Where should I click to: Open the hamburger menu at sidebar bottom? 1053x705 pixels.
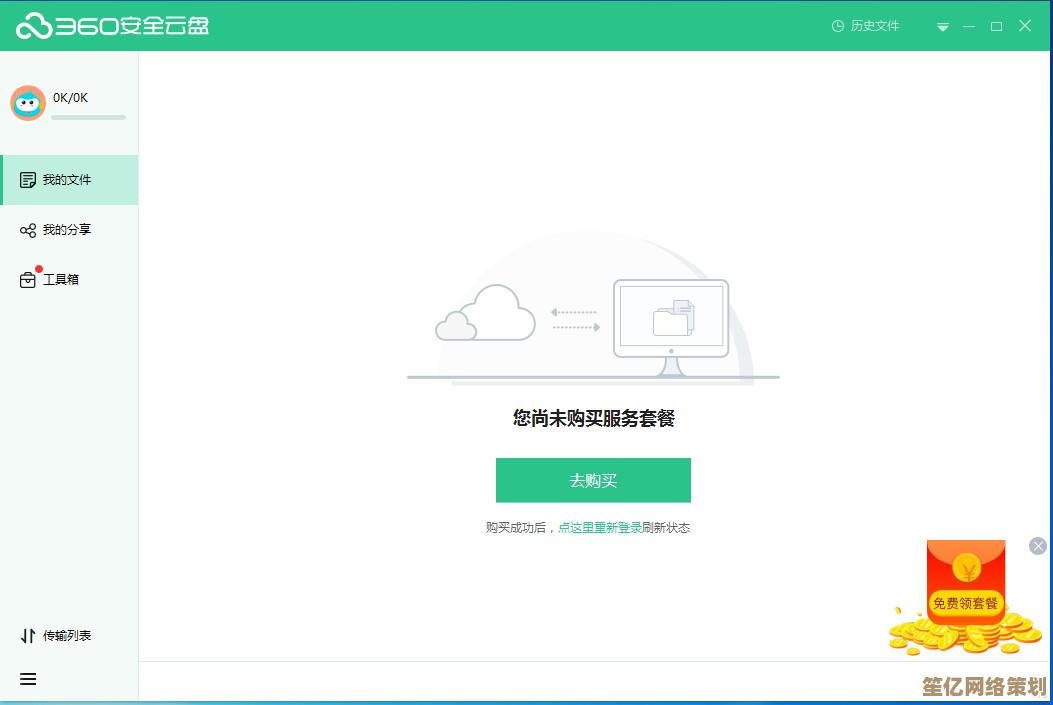coord(28,679)
